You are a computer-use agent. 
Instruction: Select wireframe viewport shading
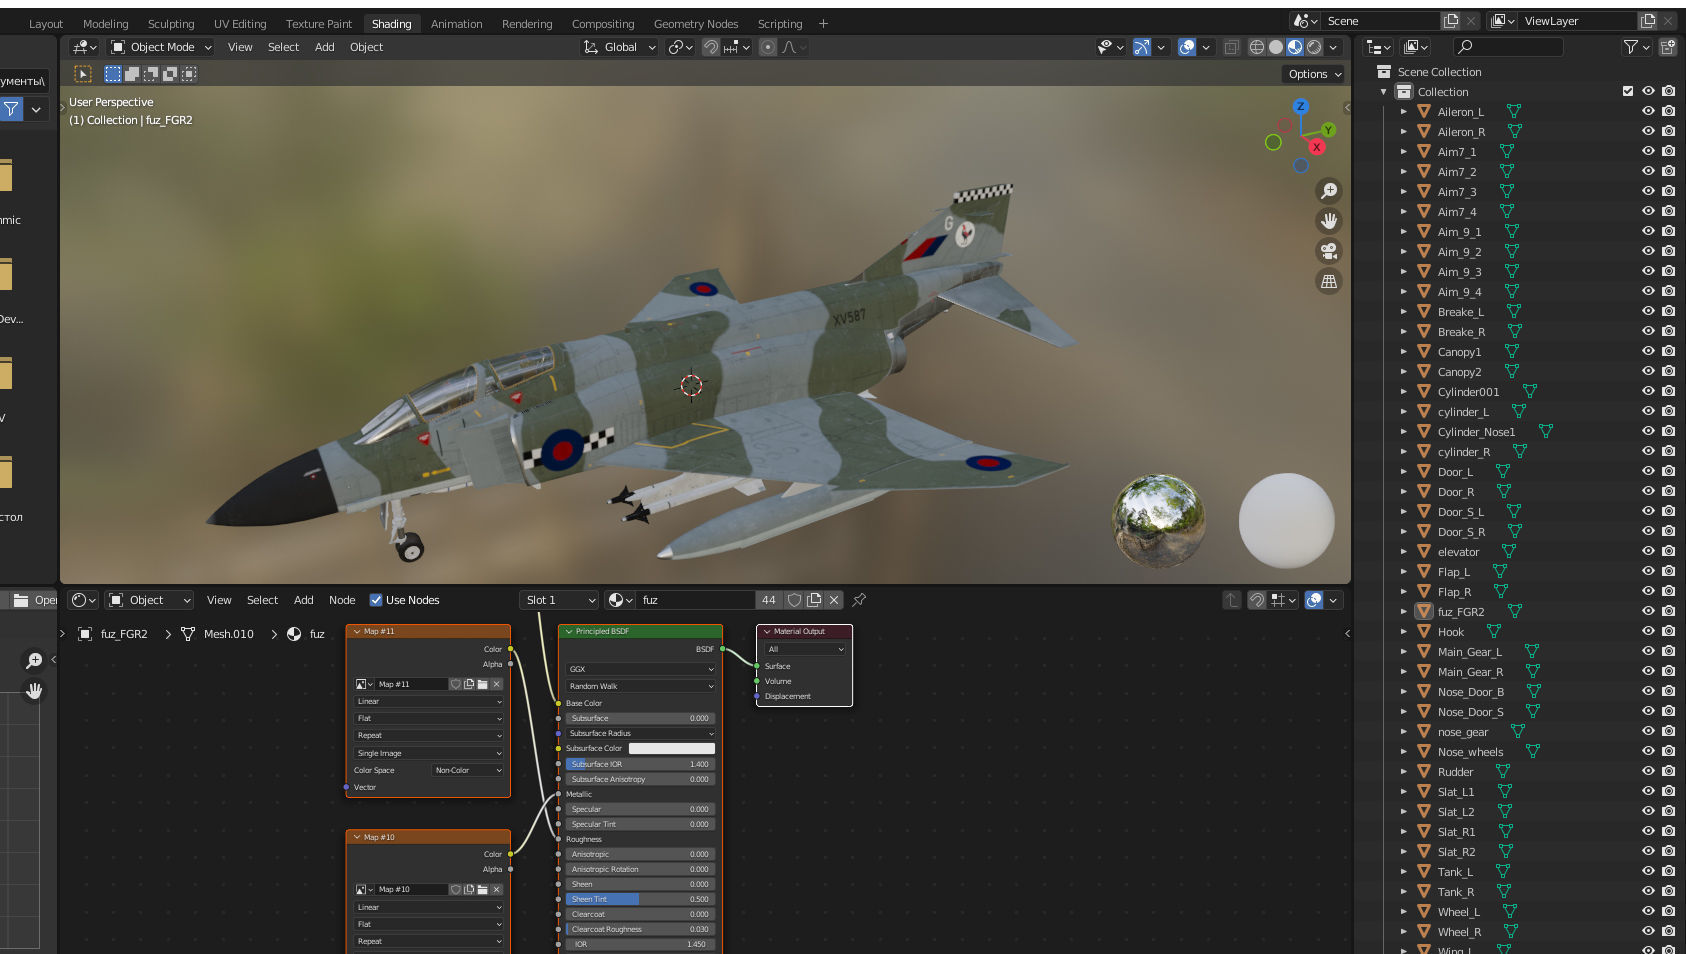[x=1257, y=47]
